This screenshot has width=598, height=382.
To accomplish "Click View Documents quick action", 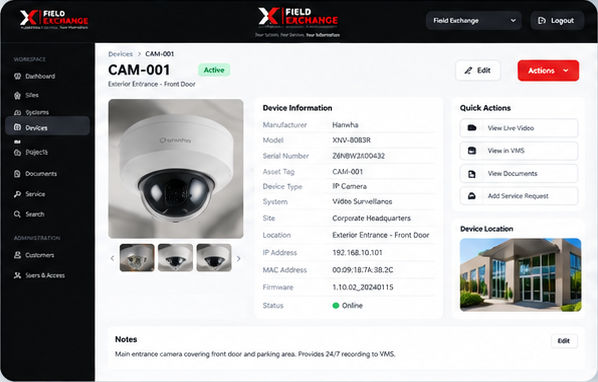I will pos(519,174).
